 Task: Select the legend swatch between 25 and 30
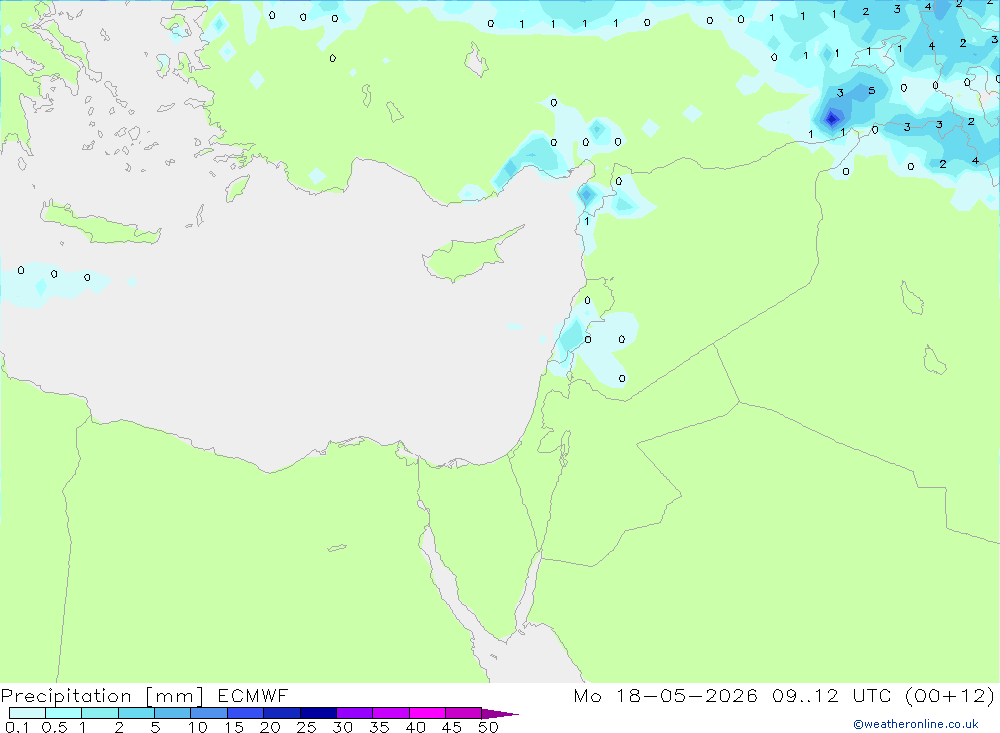point(318,713)
